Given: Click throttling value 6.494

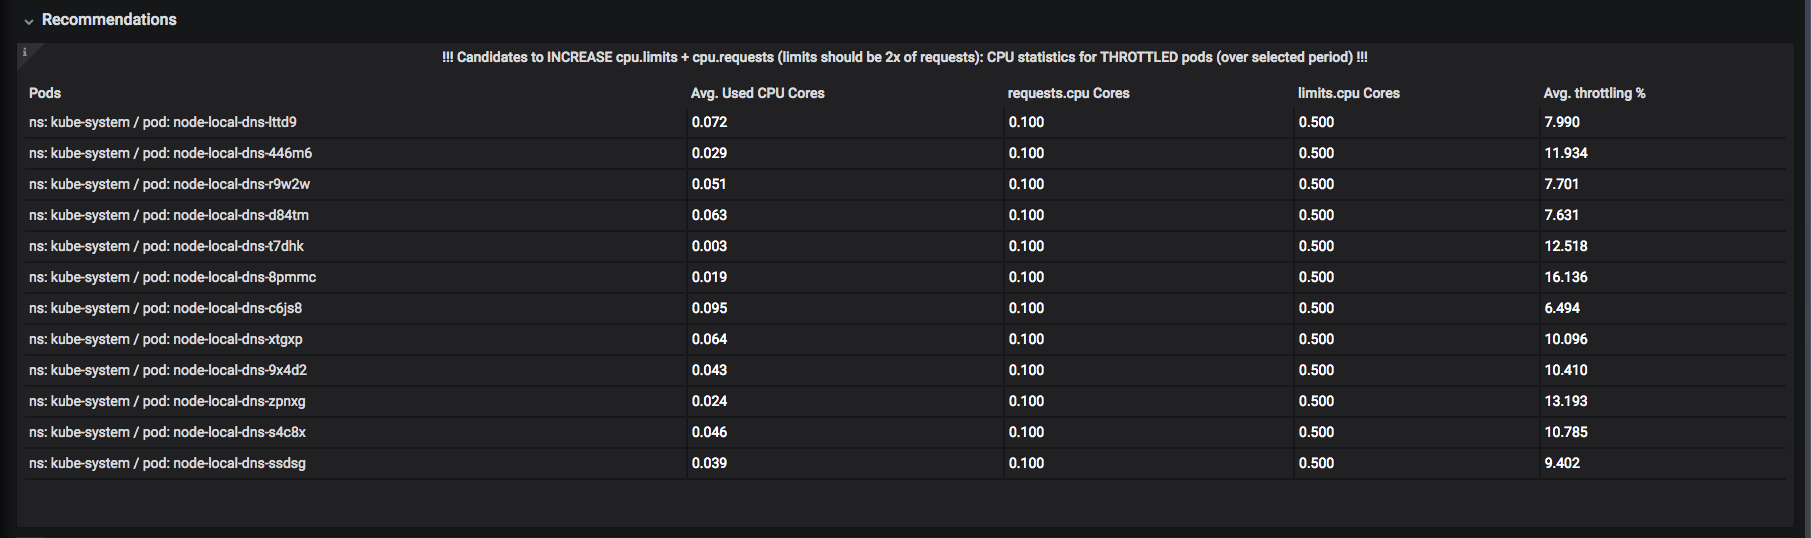Looking at the screenshot, I should click(x=1562, y=308).
